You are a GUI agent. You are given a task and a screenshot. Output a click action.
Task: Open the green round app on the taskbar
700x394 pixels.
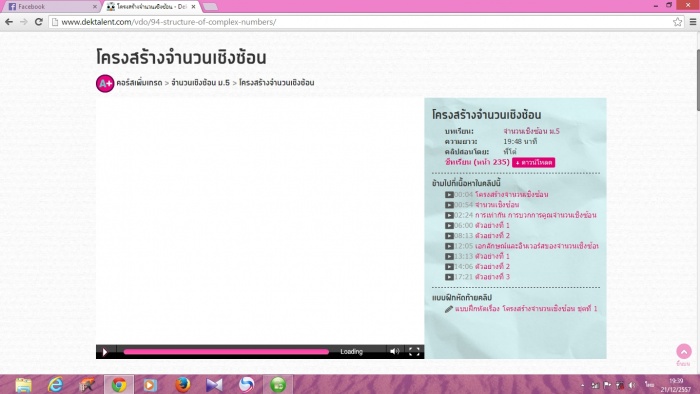click(278, 385)
